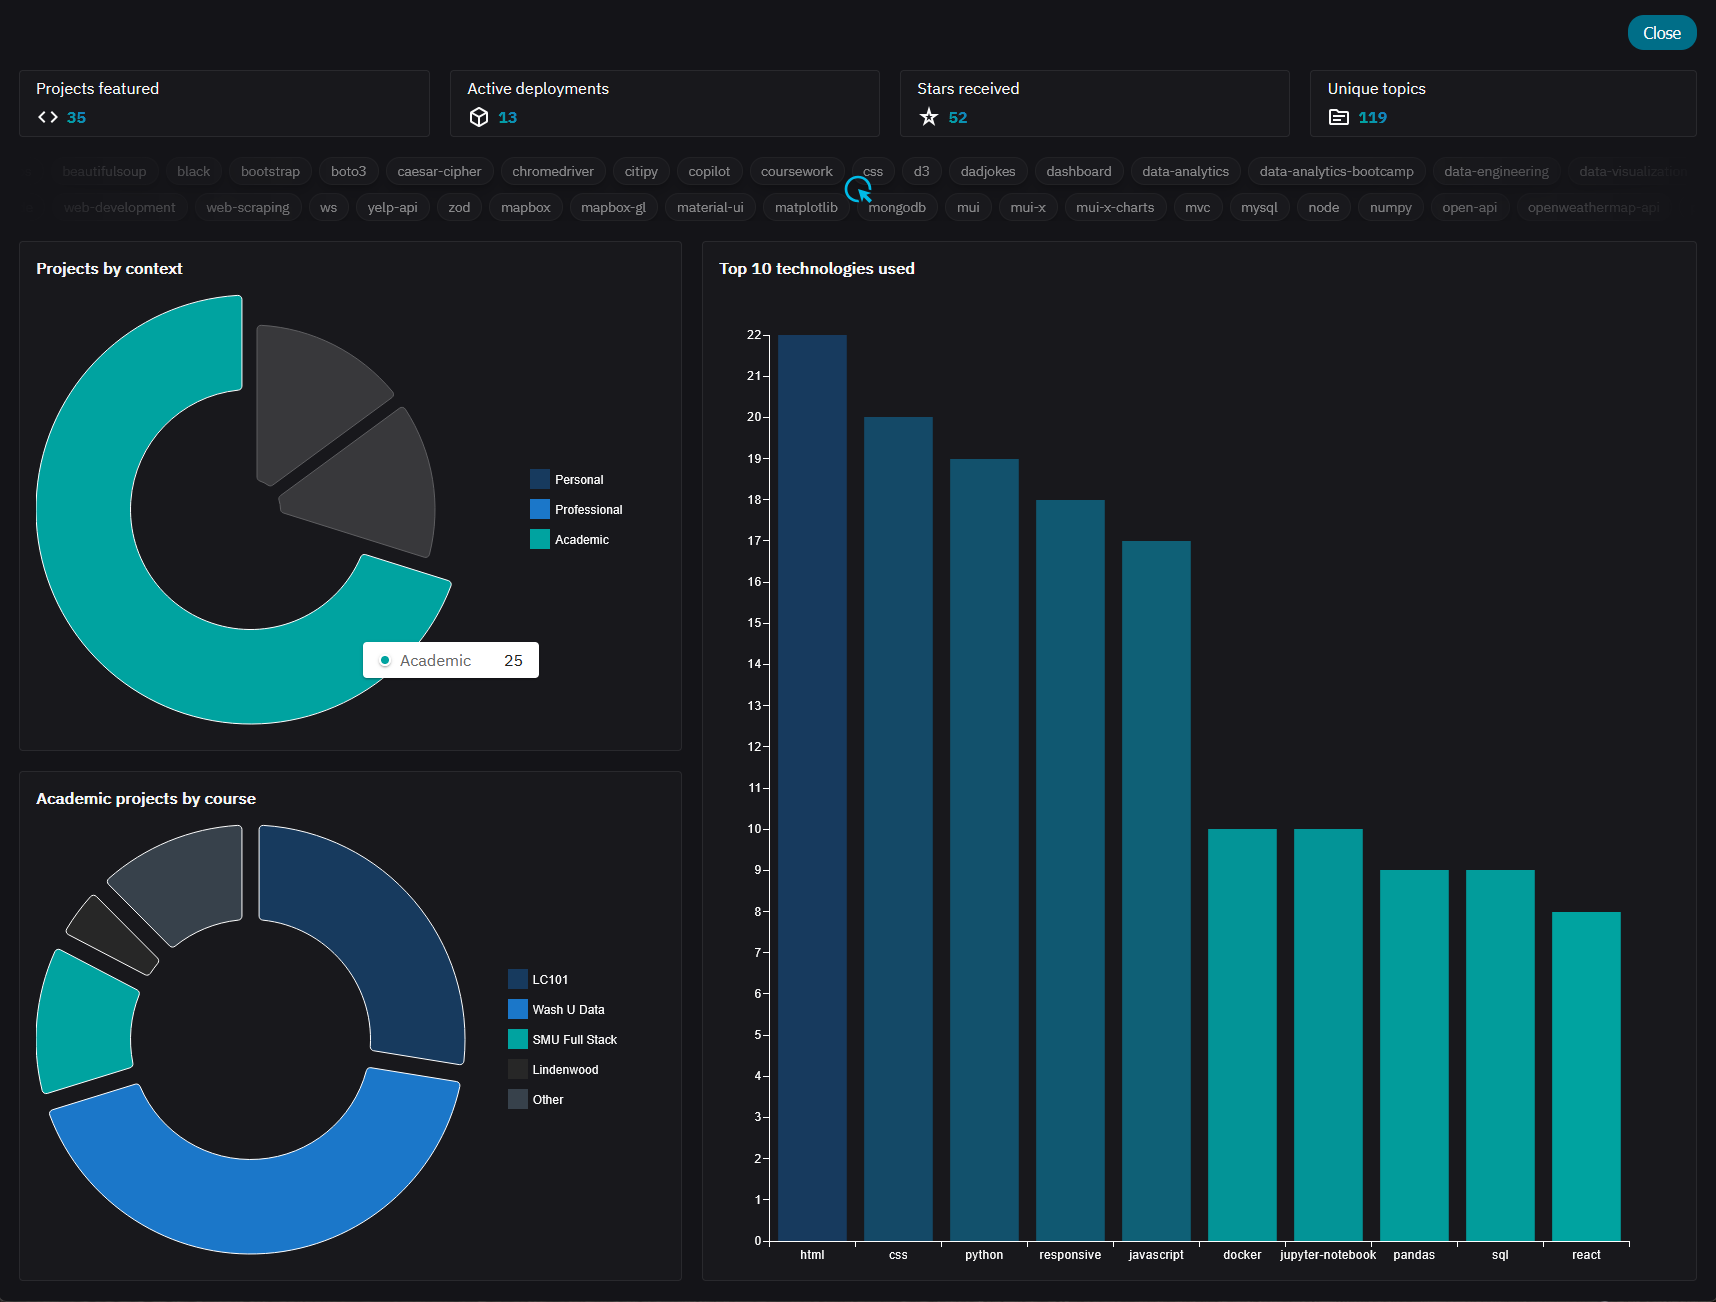This screenshot has width=1716, height=1302.
Task: Click the Professional legend color swatch
Action: pyautogui.click(x=540, y=510)
